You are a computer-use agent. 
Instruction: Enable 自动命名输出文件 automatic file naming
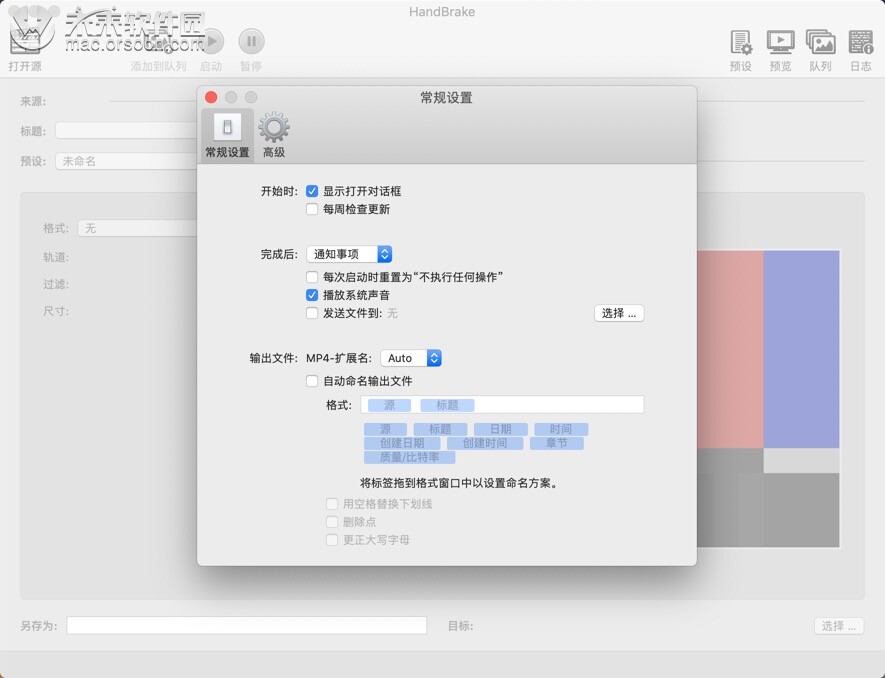(313, 381)
